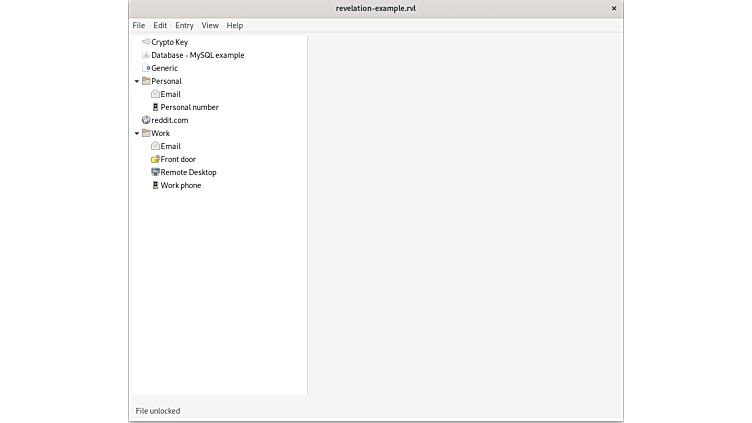Click the Front door lock icon
Viewport: 752px width, 423px height.
click(x=155, y=159)
